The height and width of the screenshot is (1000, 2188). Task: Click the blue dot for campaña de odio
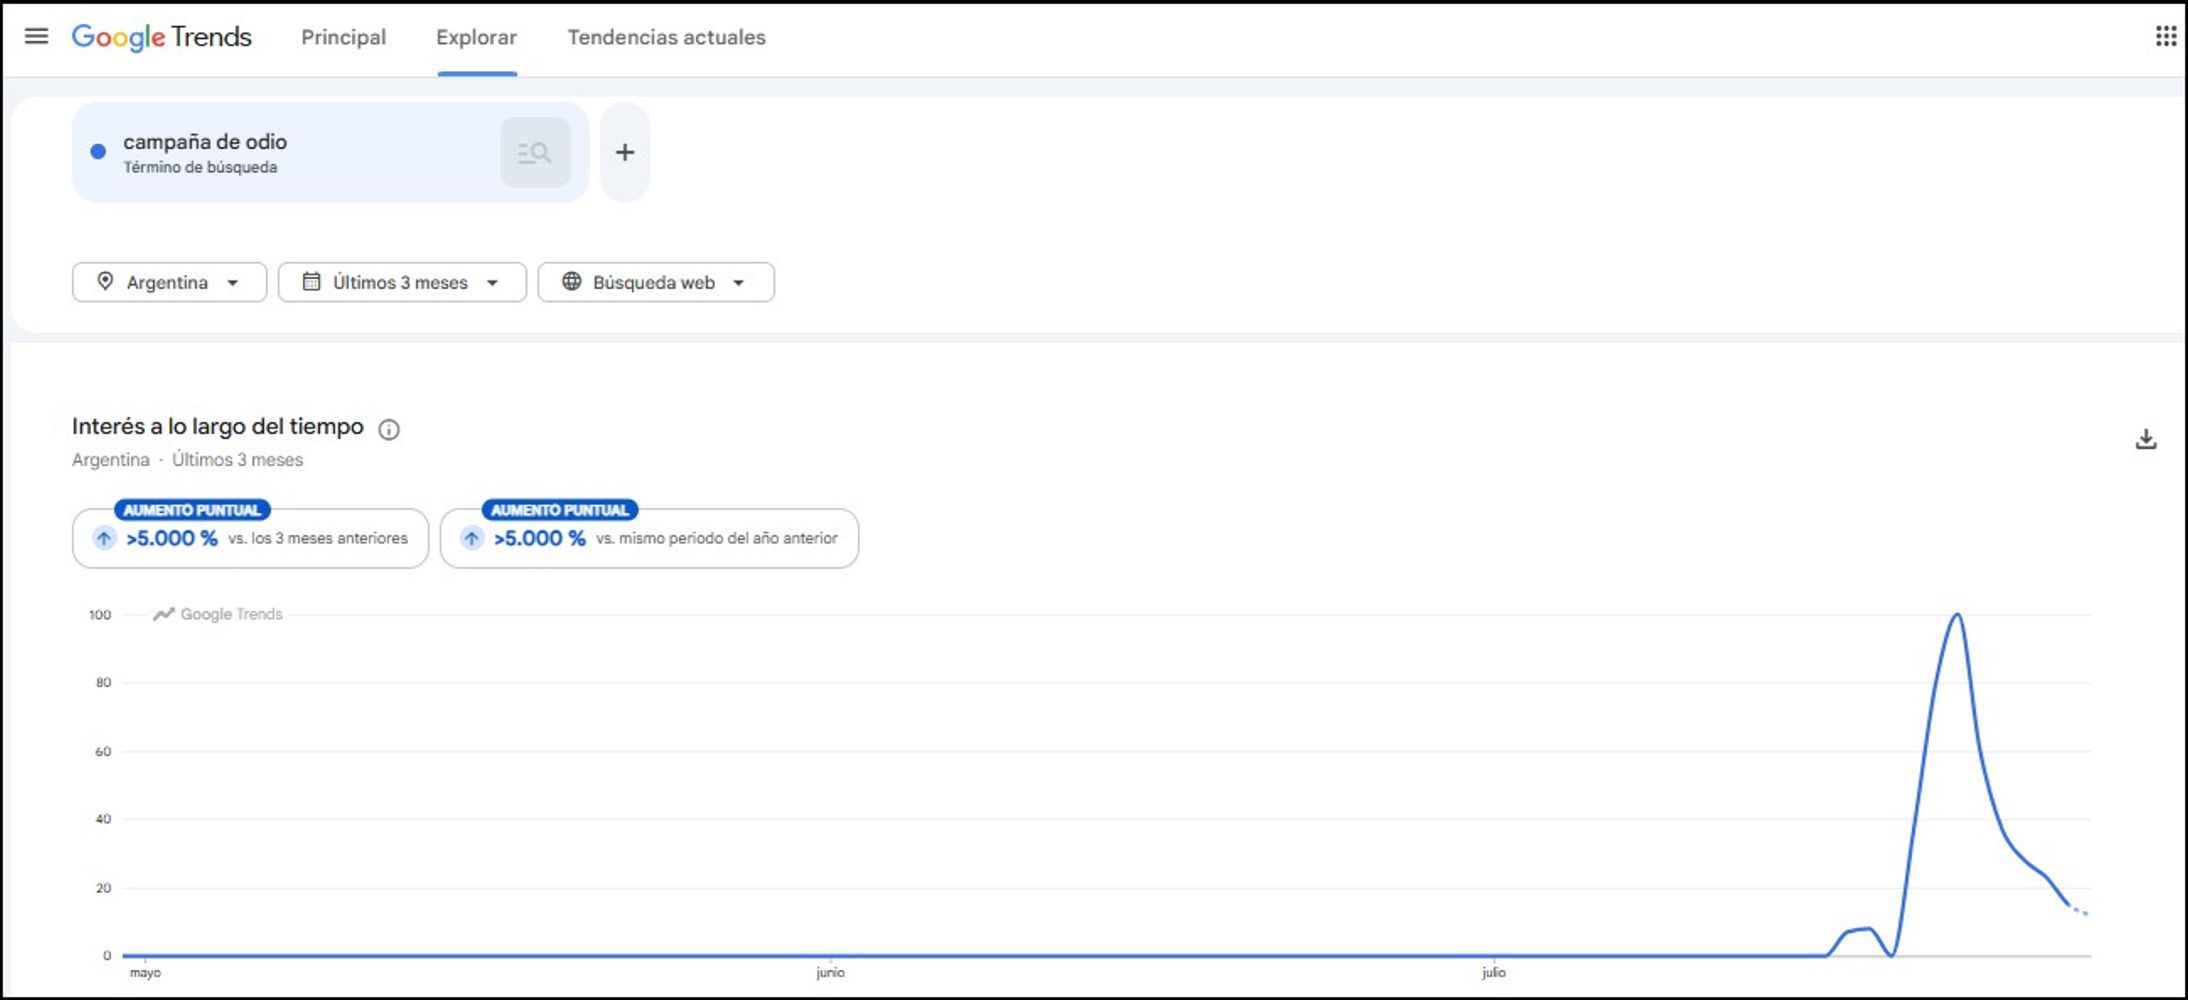98,152
